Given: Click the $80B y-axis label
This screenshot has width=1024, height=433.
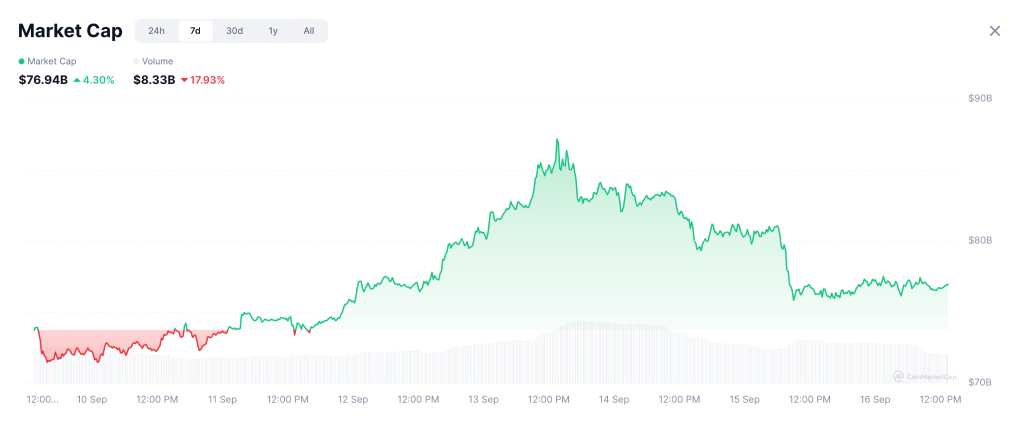Looking at the screenshot, I should 979,240.
